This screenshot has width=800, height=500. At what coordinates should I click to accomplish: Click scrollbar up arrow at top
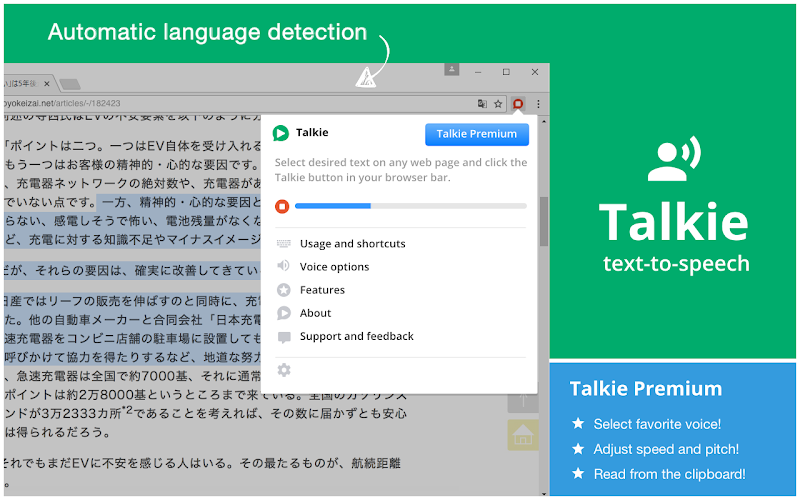544,122
